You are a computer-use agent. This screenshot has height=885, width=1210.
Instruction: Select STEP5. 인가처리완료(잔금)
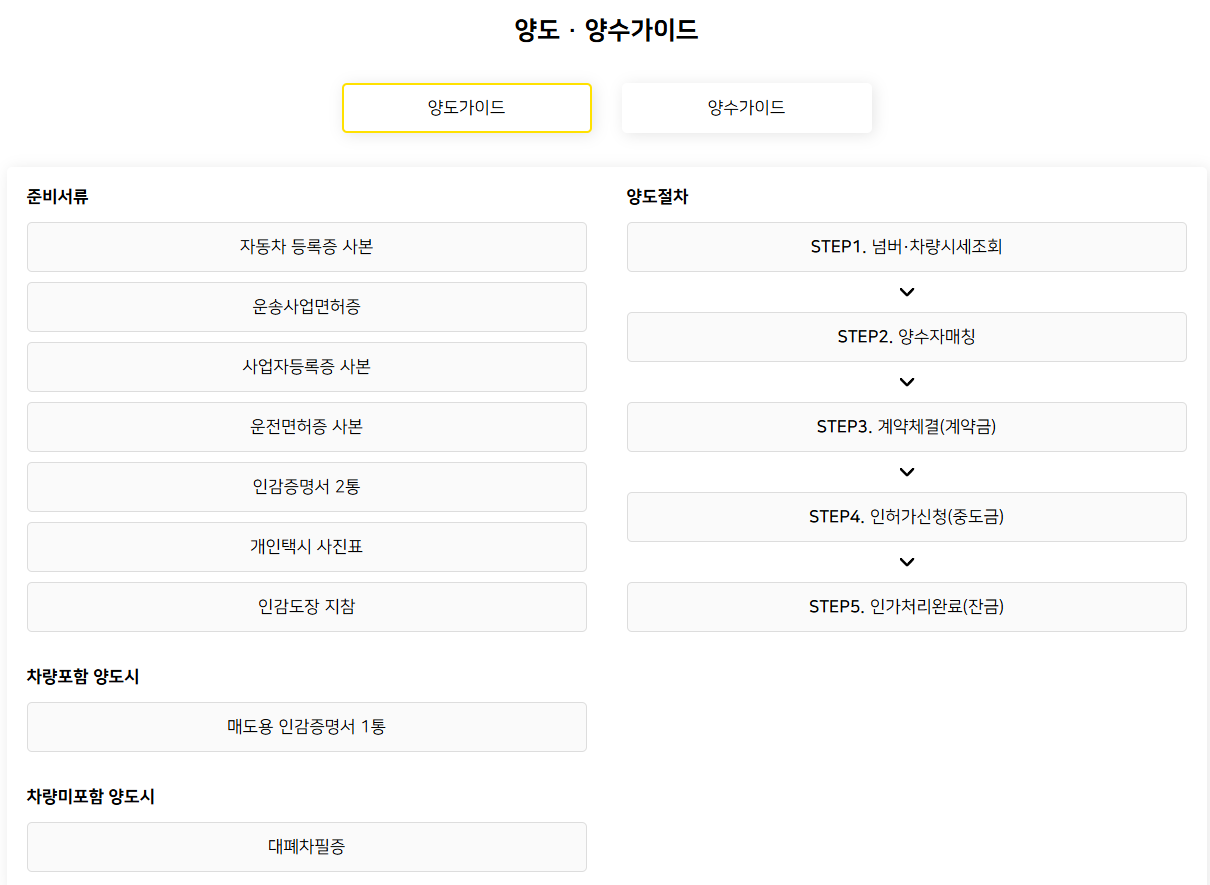[x=907, y=607]
